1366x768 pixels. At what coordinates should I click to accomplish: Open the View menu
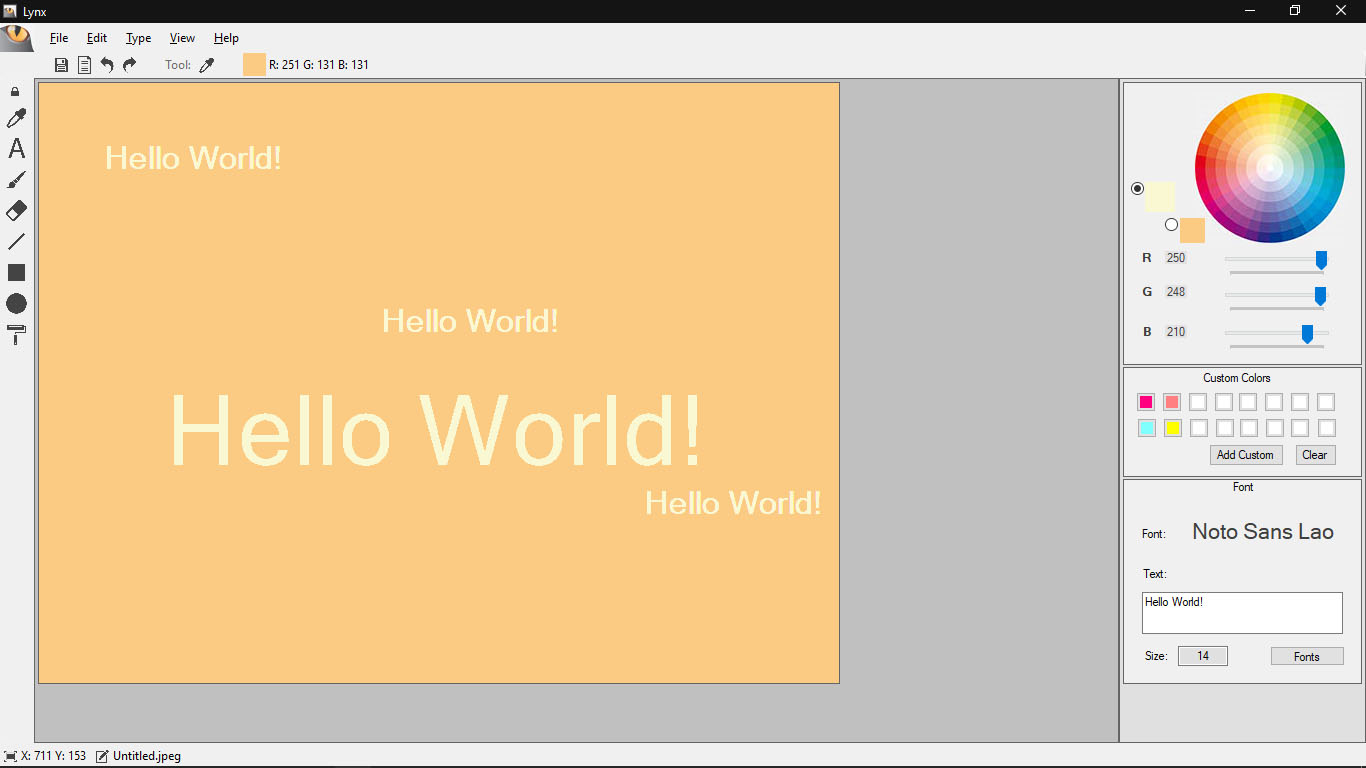182,38
